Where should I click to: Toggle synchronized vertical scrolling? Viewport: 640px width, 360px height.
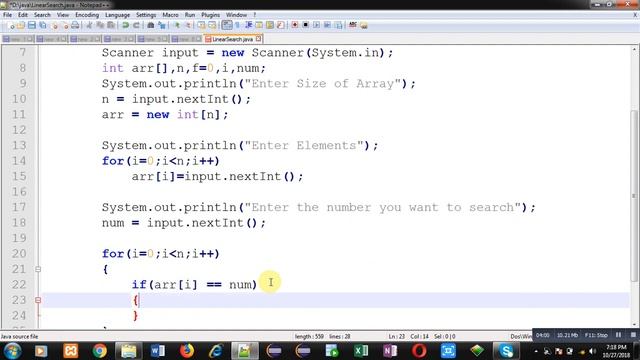(201, 25)
